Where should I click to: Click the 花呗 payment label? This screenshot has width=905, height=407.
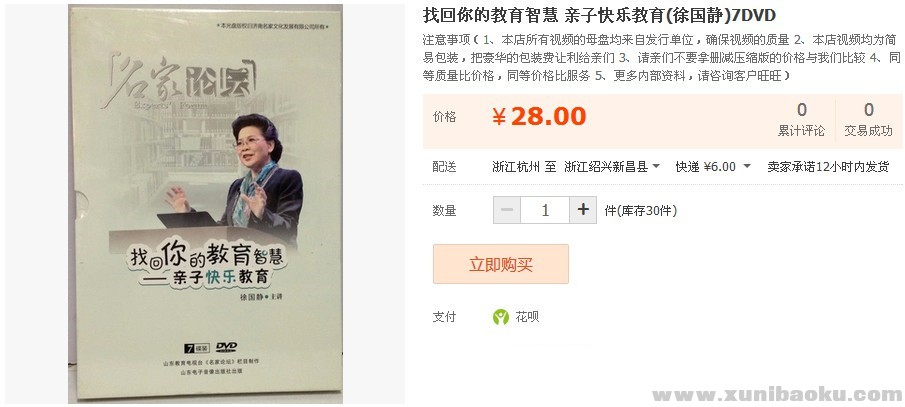527,317
